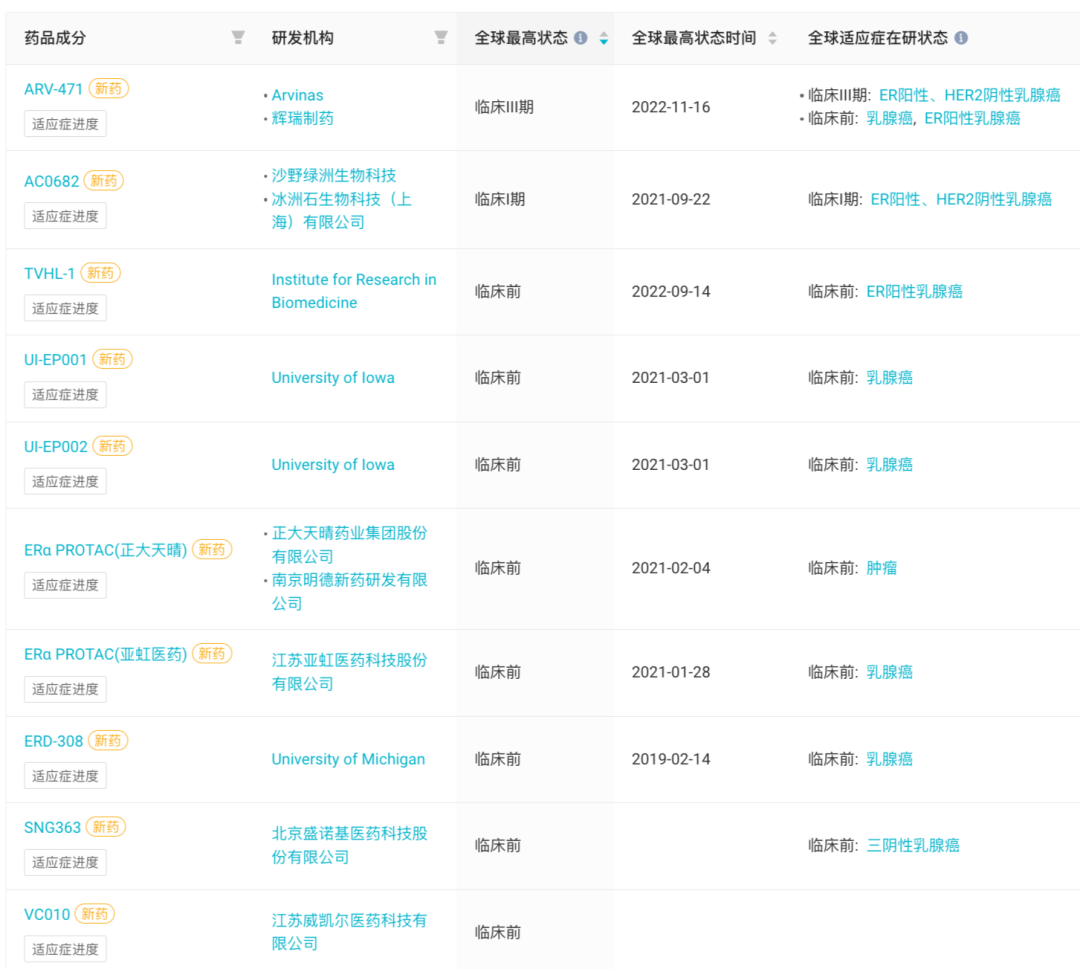This screenshot has width=1080, height=969.
Task: Open University of Iowa link in UI-EP002 row
Action: pos(333,465)
